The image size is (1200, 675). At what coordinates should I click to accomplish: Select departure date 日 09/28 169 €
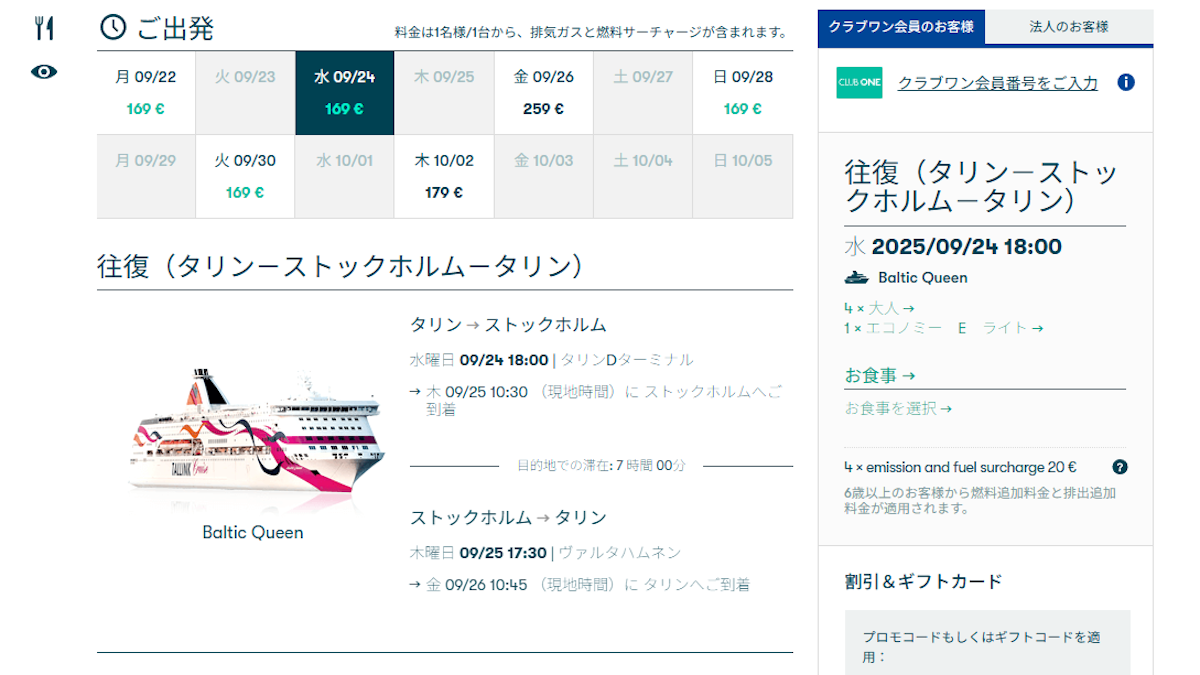point(743,93)
